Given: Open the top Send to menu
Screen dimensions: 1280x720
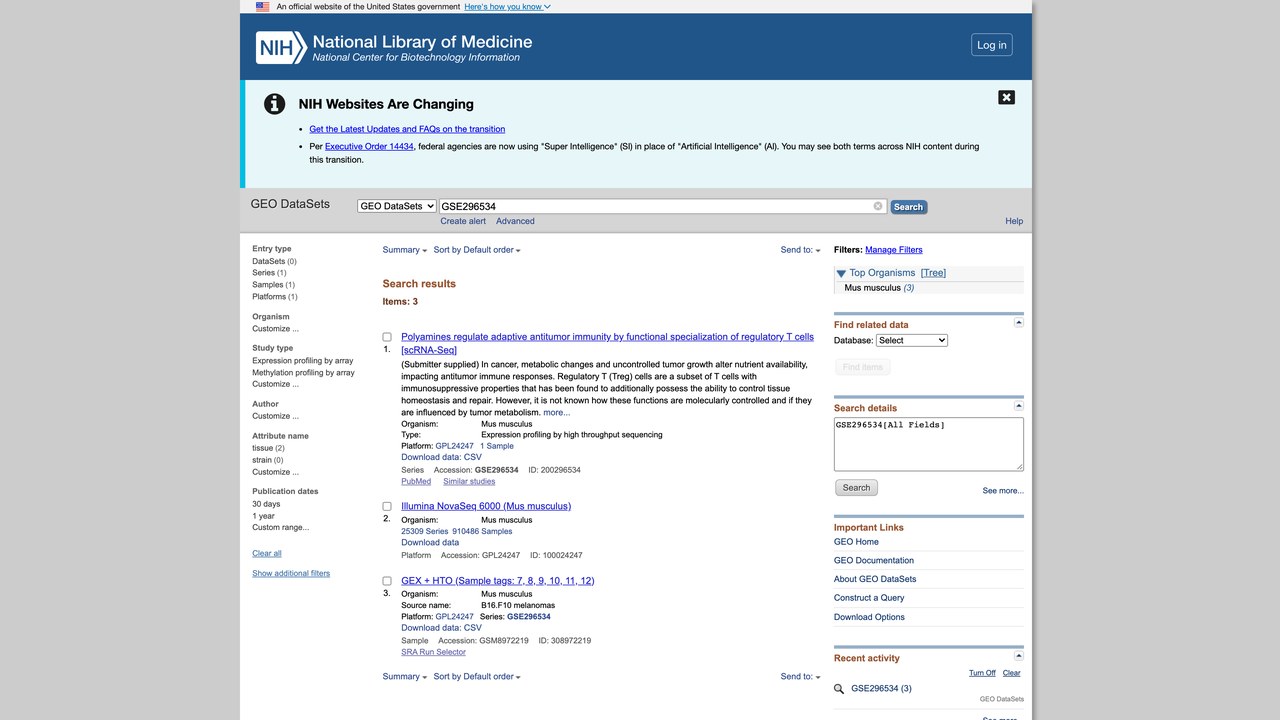Looking at the screenshot, I should 800,250.
